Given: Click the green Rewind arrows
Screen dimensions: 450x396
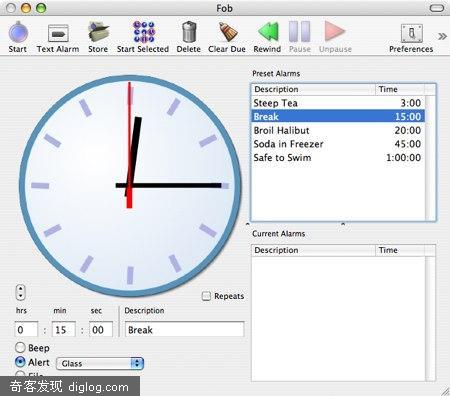Looking at the screenshot, I should click(x=268, y=32).
